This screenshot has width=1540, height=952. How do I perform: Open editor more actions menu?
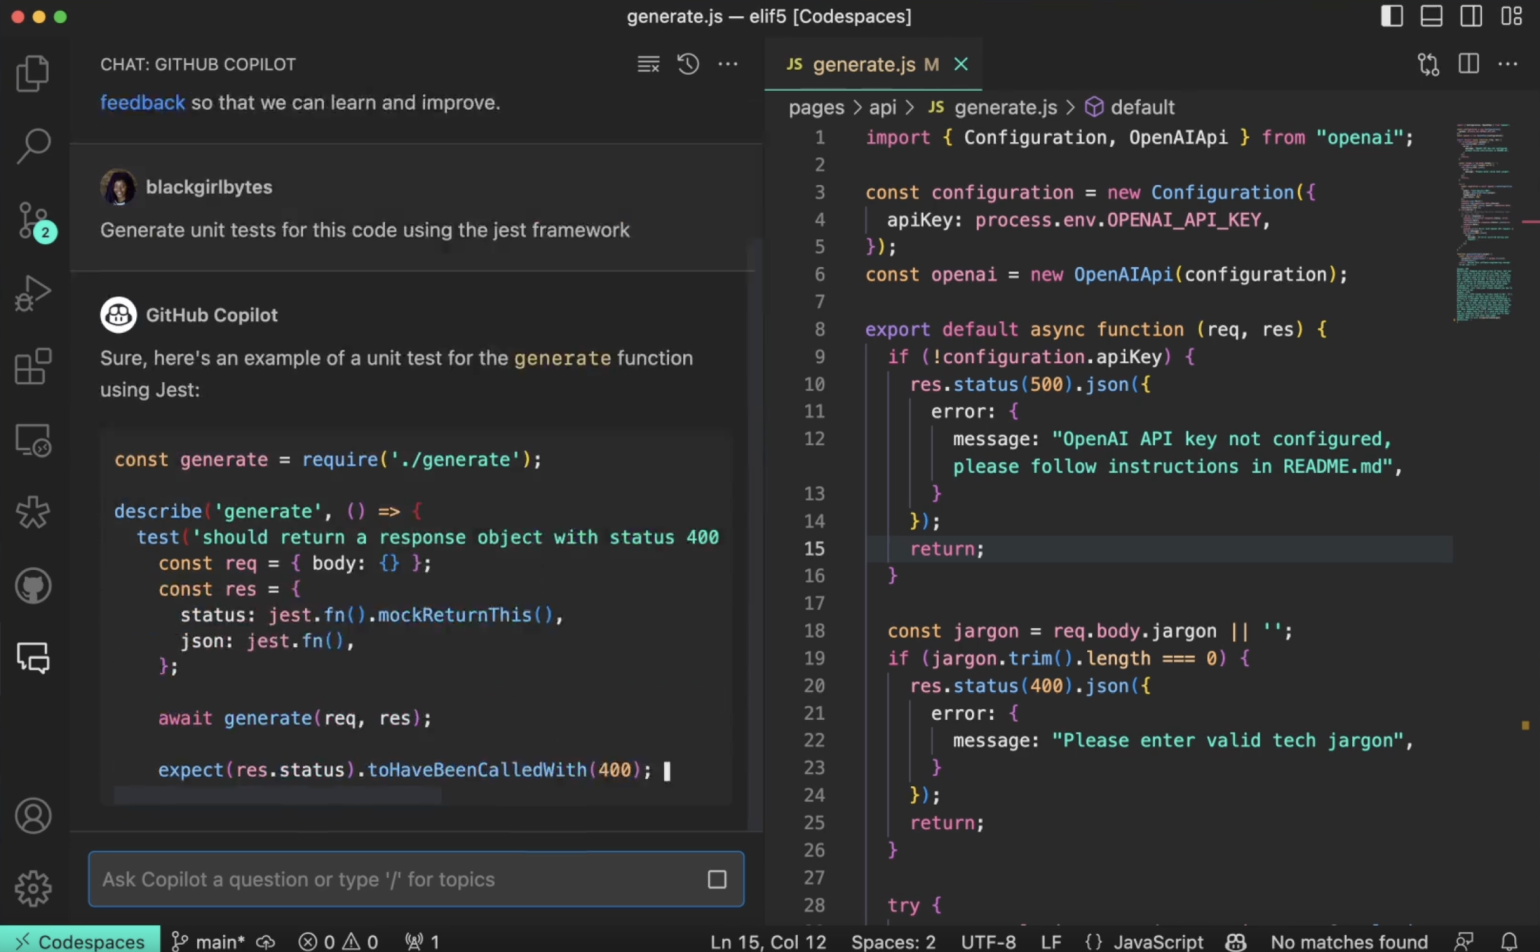(1508, 64)
